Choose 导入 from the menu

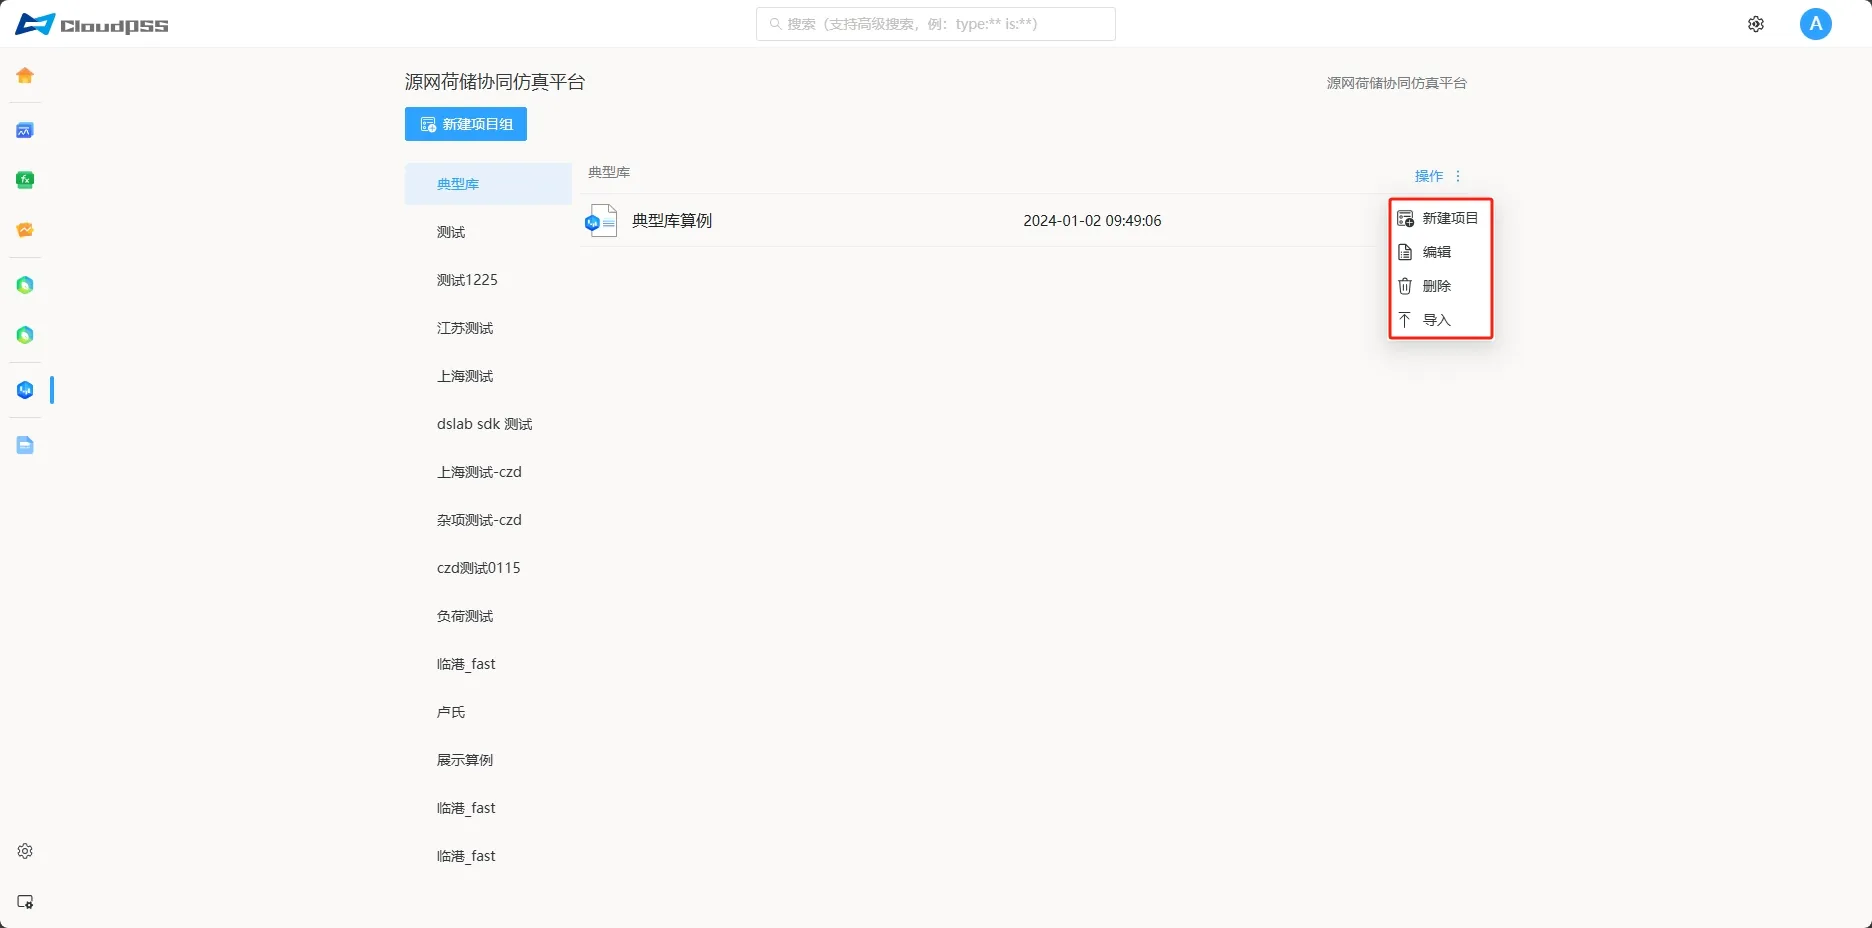1440,320
